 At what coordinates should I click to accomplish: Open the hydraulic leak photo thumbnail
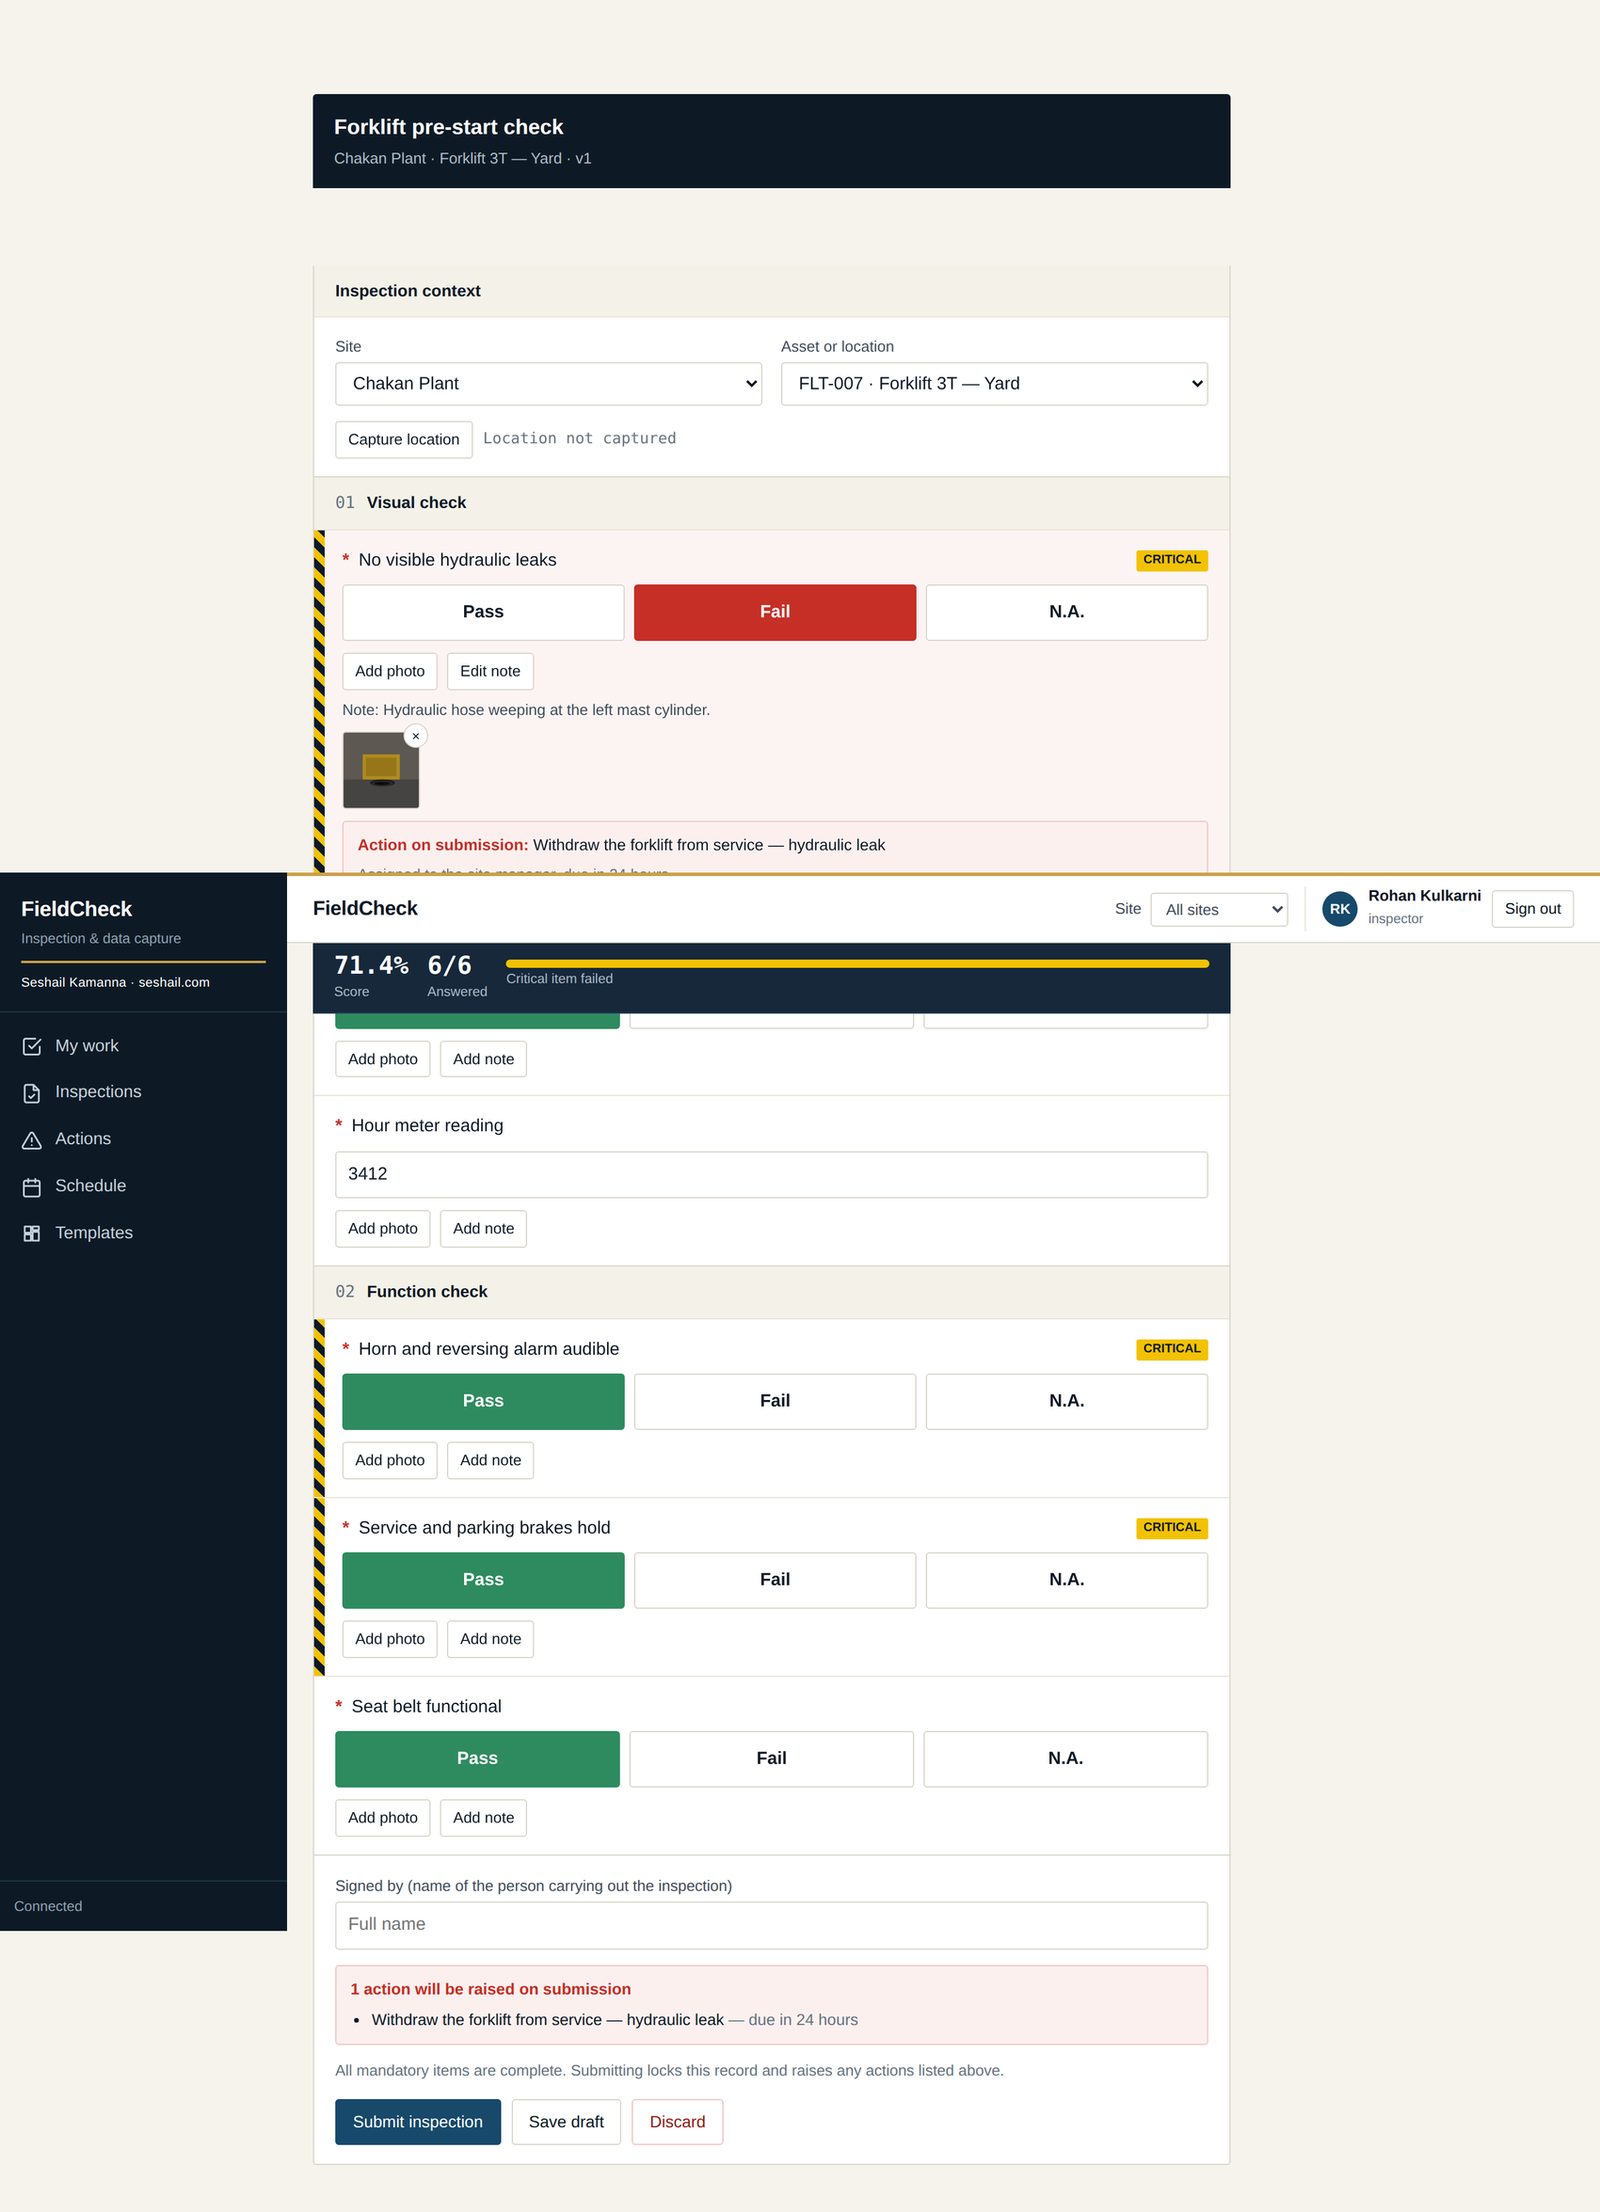click(x=381, y=770)
